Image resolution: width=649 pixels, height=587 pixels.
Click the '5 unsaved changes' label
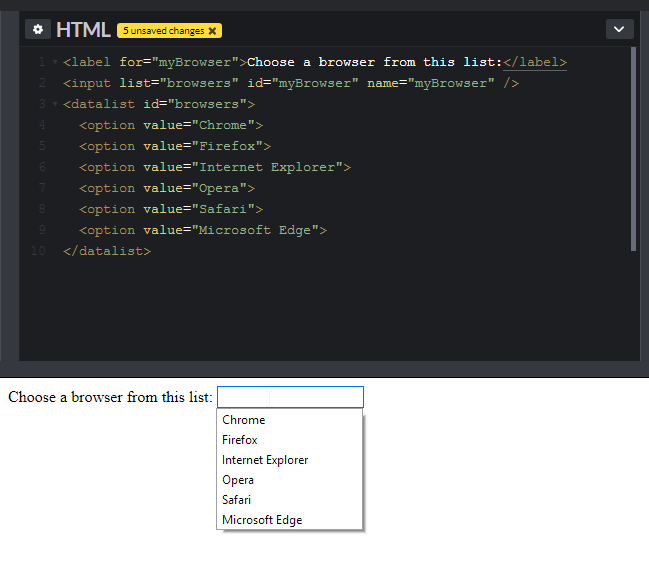tap(163, 31)
